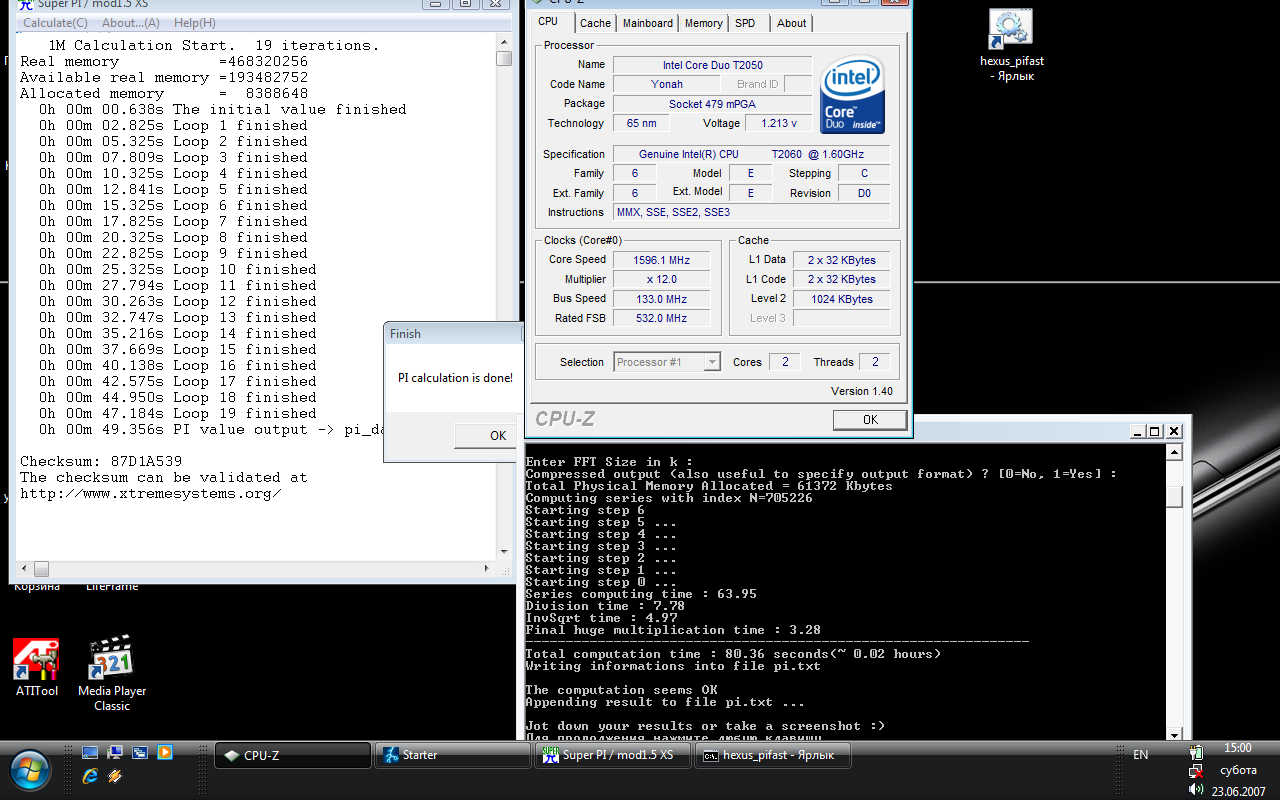Click the Package value Socket 479 mPGA
1280x800 pixels.
(712, 104)
